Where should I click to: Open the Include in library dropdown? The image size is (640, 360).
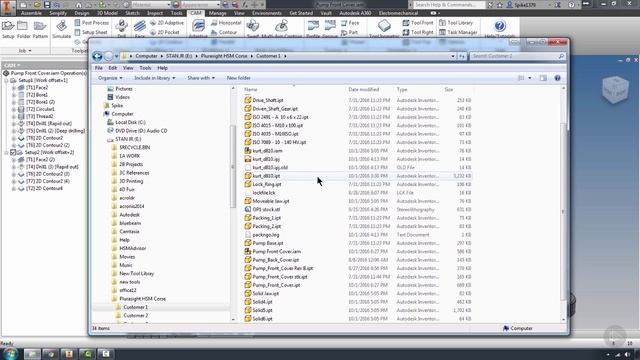point(154,78)
